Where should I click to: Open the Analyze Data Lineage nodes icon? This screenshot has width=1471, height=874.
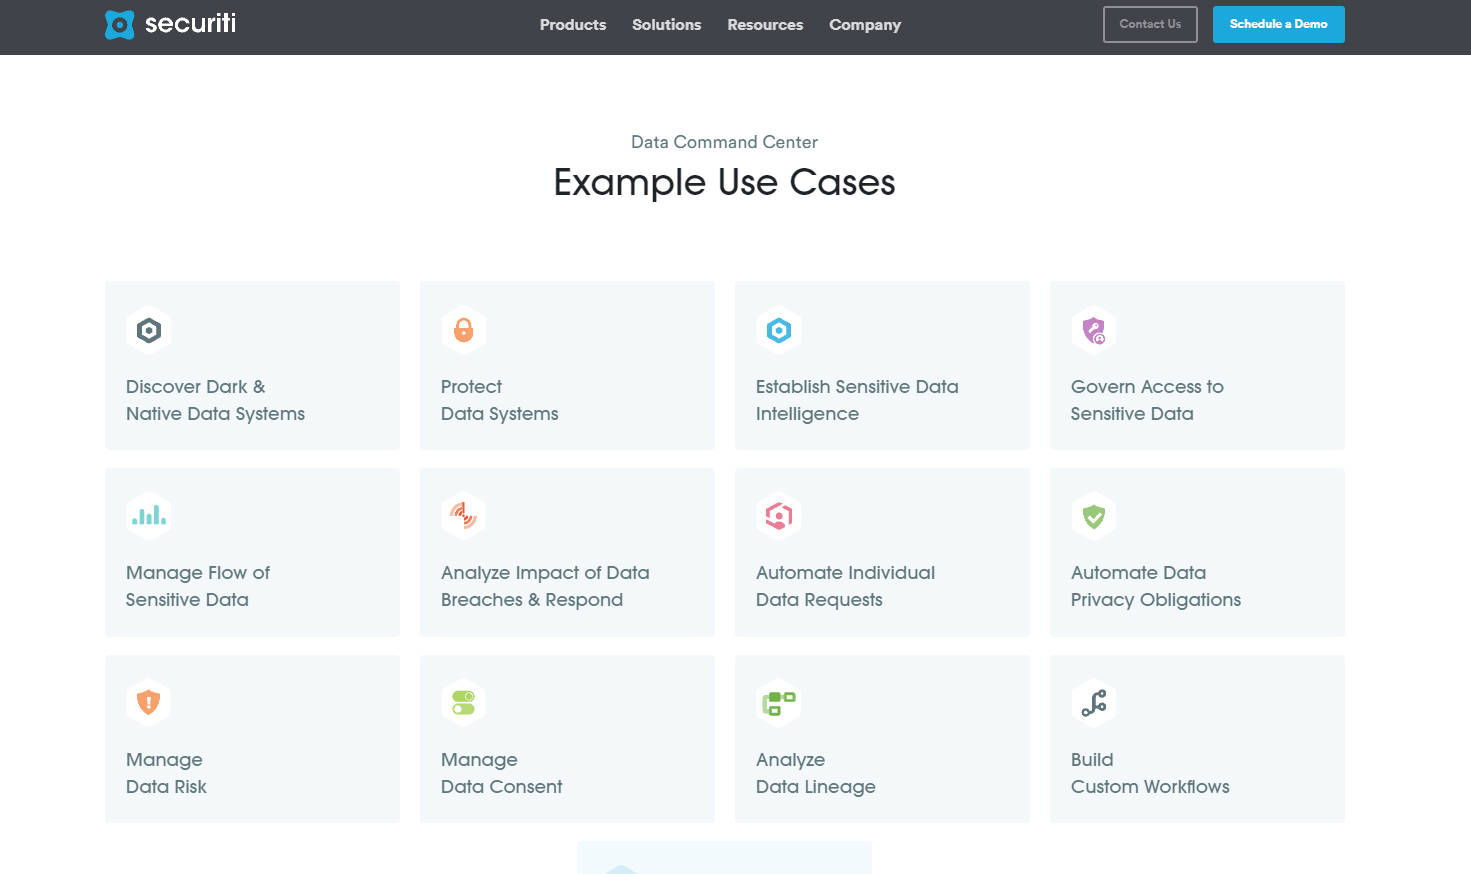[778, 701]
